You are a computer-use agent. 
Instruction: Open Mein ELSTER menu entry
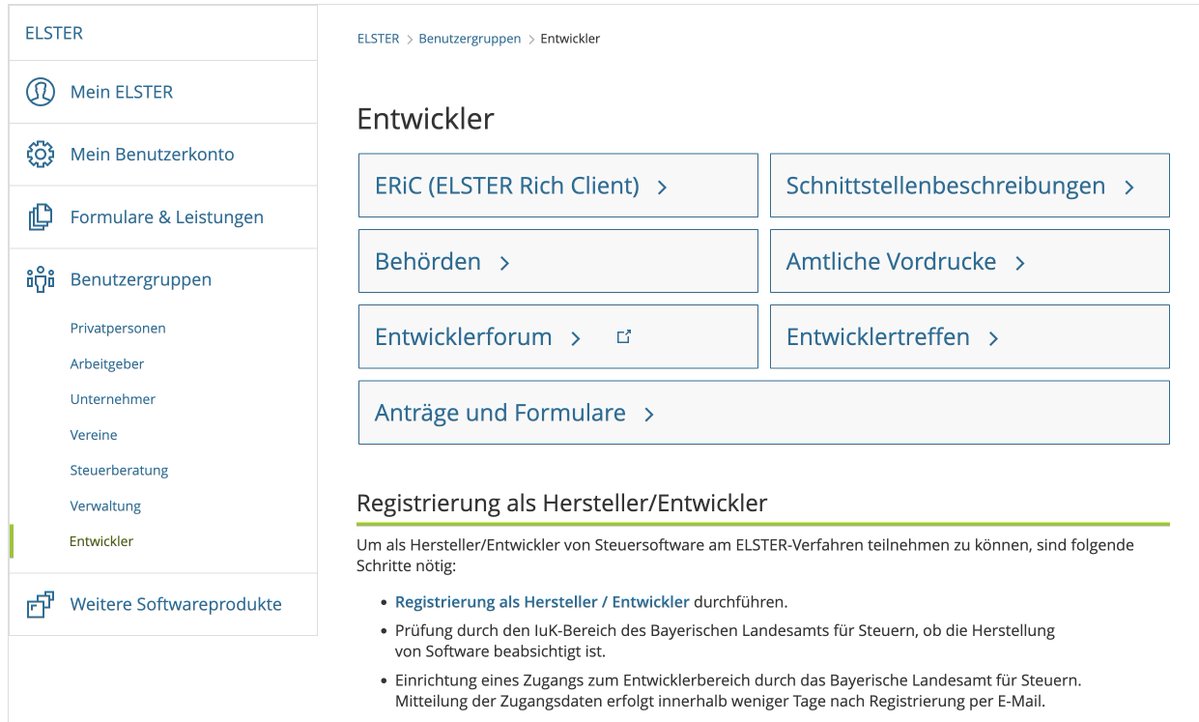[163, 92]
